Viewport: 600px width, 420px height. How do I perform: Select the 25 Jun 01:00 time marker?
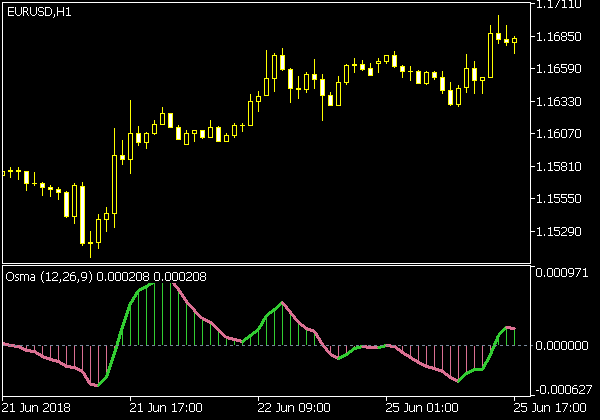[422, 408]
